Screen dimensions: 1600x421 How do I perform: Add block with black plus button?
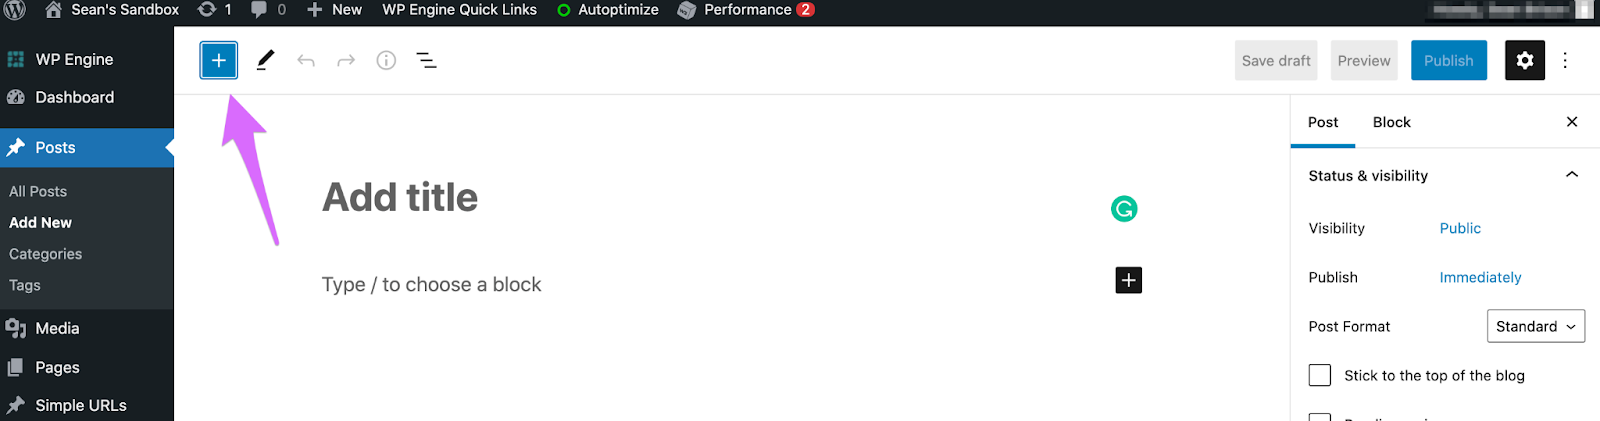[x=1128, y=280]
